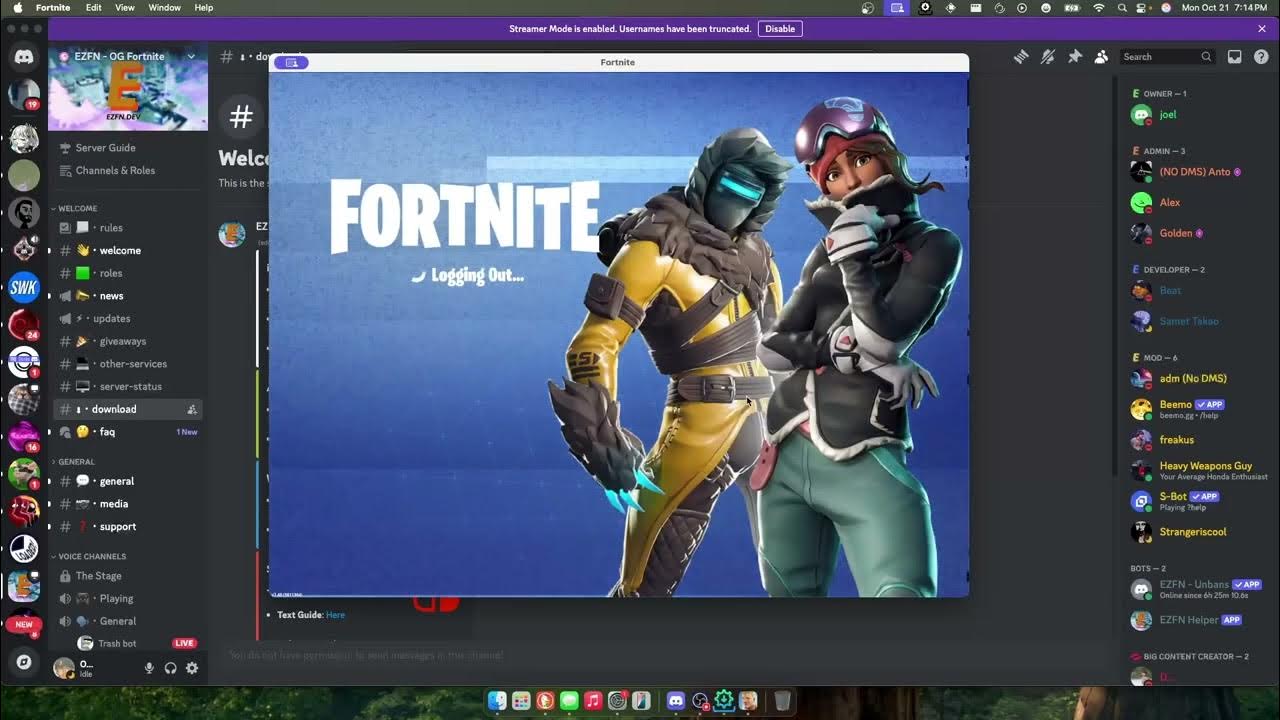Open the support channel
Viewport: 1280px width, 720px height.
tap(128, 527)
